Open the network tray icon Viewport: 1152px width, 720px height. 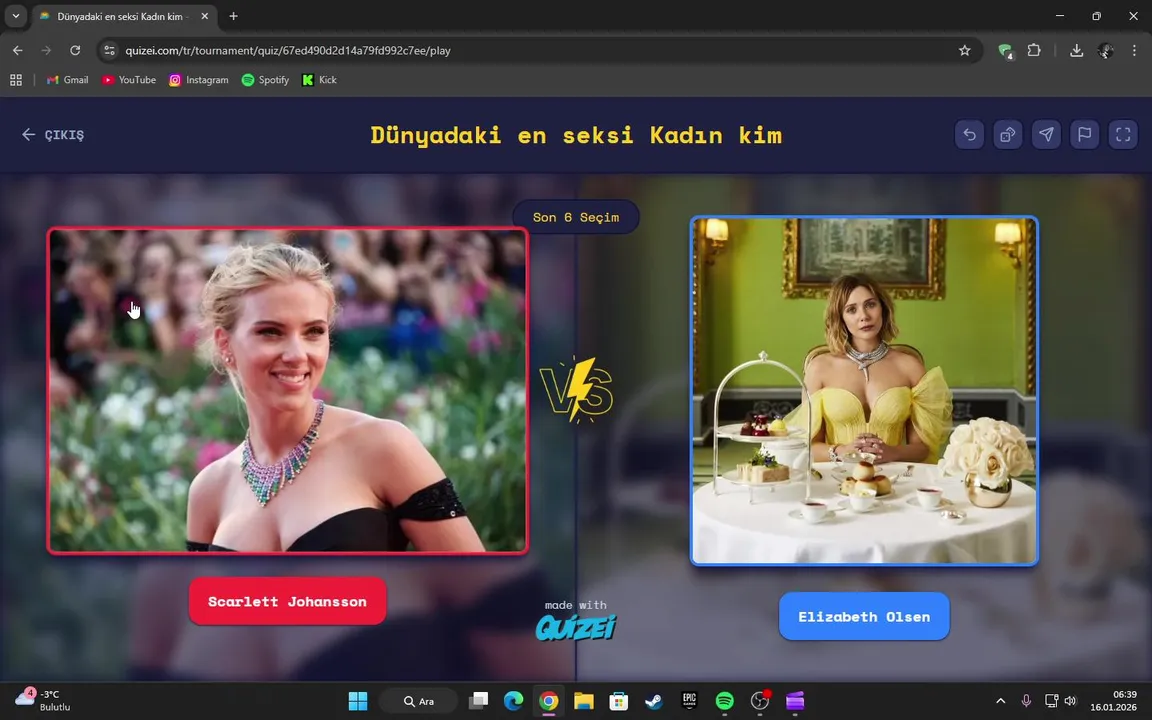[x=1051, y=701]
